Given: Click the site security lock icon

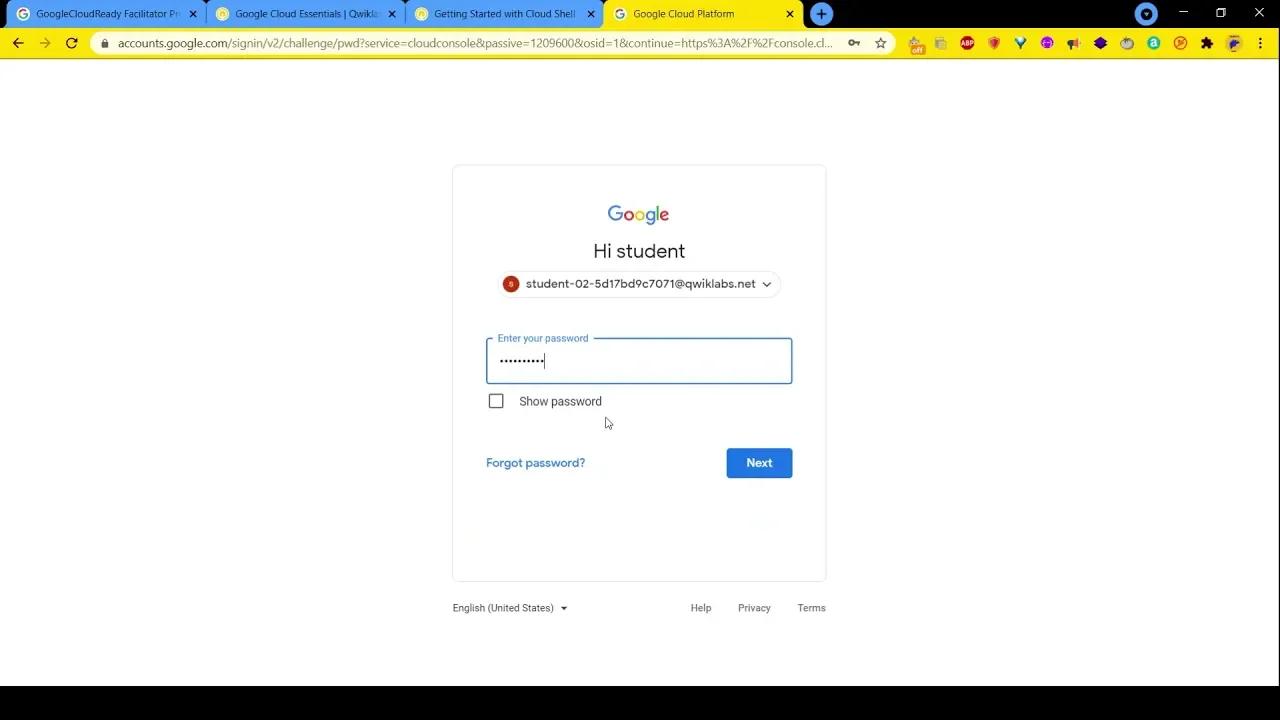Looking at the screenshot, I should (x=106, y=43).
